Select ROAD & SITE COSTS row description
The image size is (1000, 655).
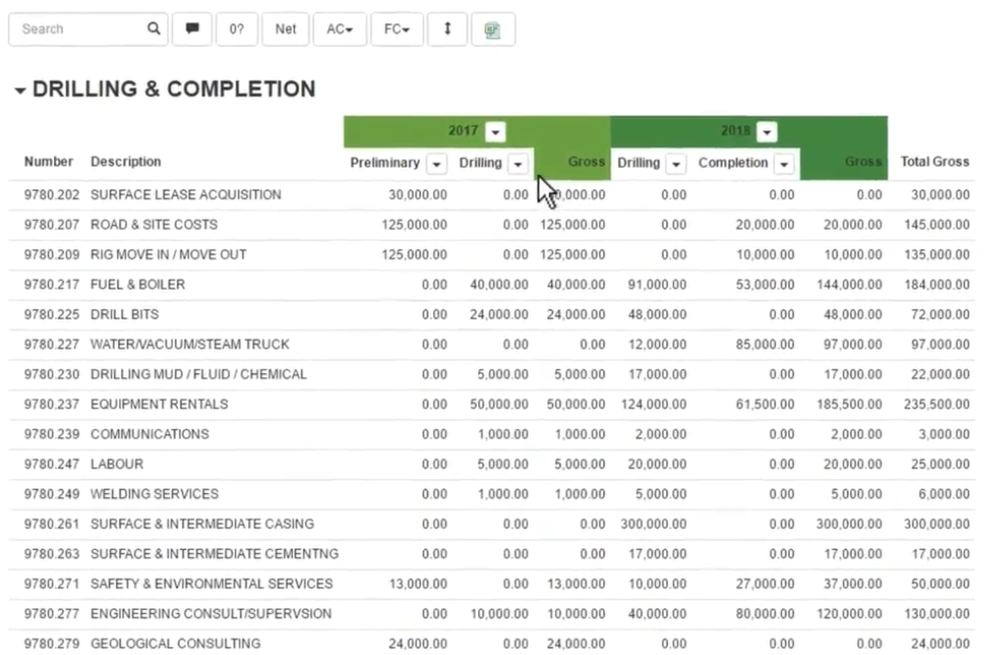pyautogui.click(x=154, y=224)
